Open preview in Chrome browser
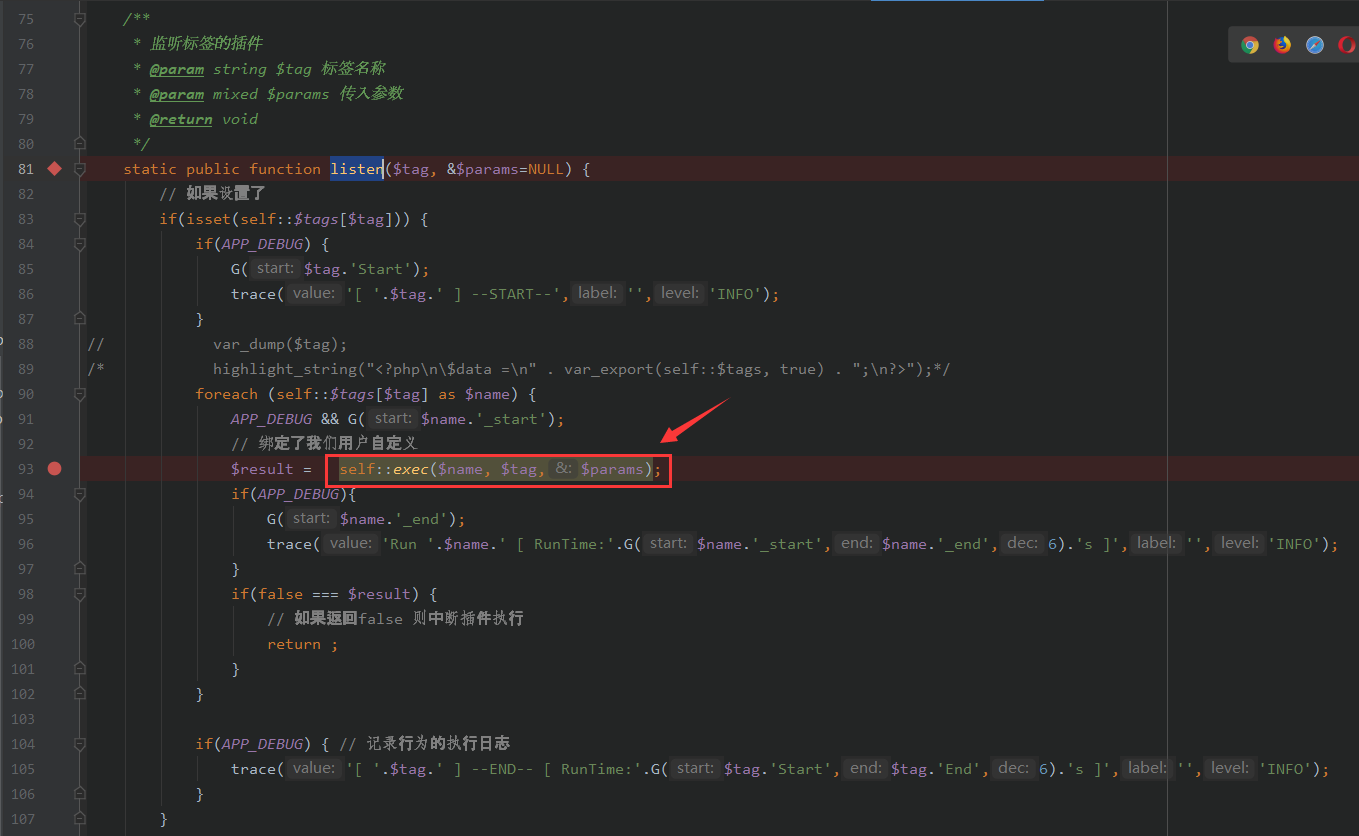Image resolution: width=1359 pixels, height=836 pixels. (x=1250, y=45)
